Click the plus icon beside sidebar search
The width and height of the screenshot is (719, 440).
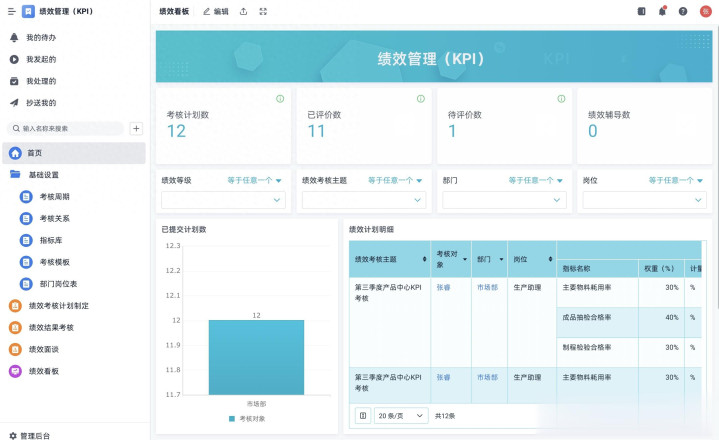pyautogui.click(x=137, y=128)
